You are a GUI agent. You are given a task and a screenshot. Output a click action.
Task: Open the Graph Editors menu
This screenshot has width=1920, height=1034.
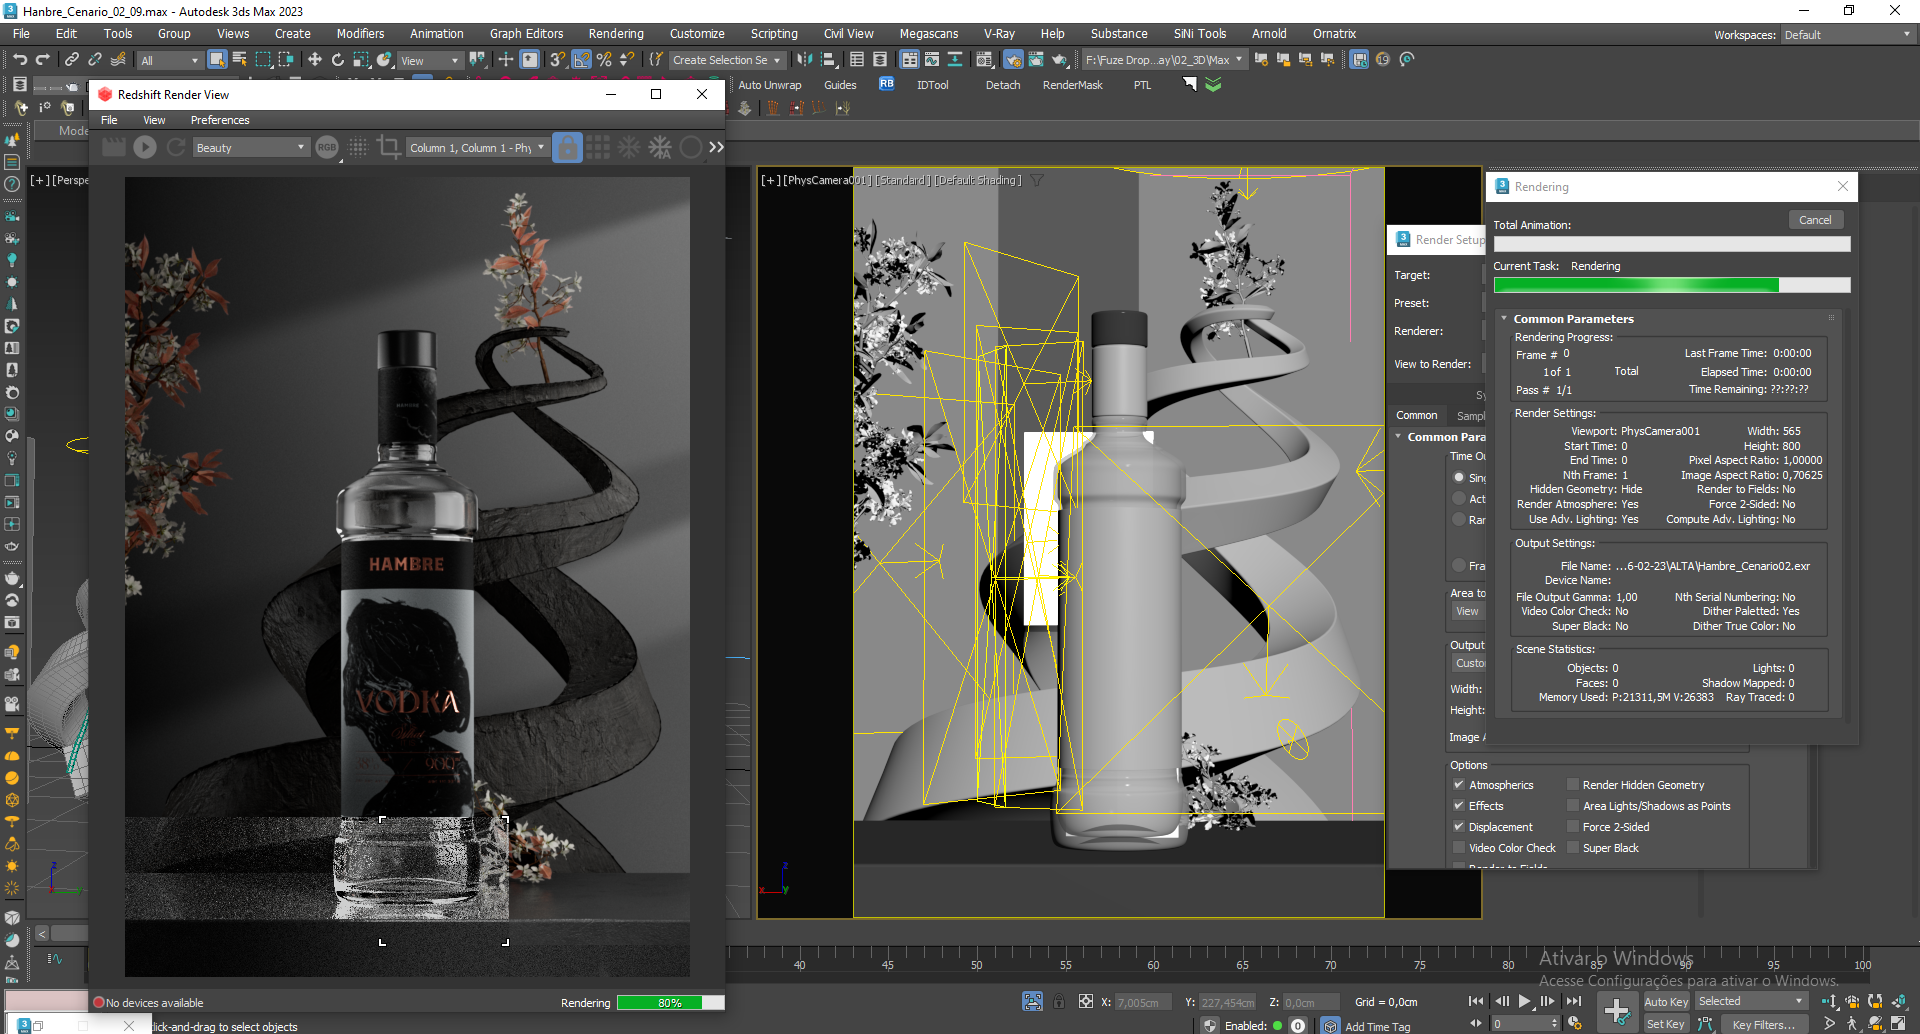click(x=526, y=34)
